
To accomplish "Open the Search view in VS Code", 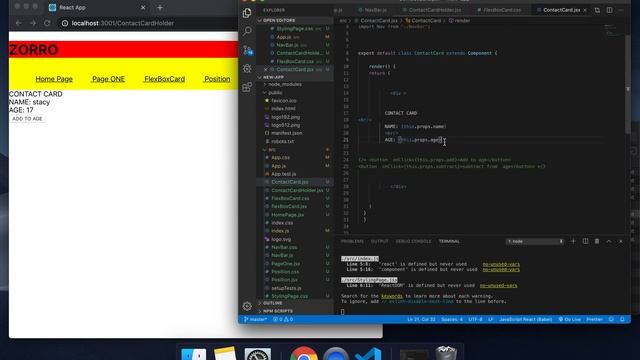I will [x=247, y=31].
